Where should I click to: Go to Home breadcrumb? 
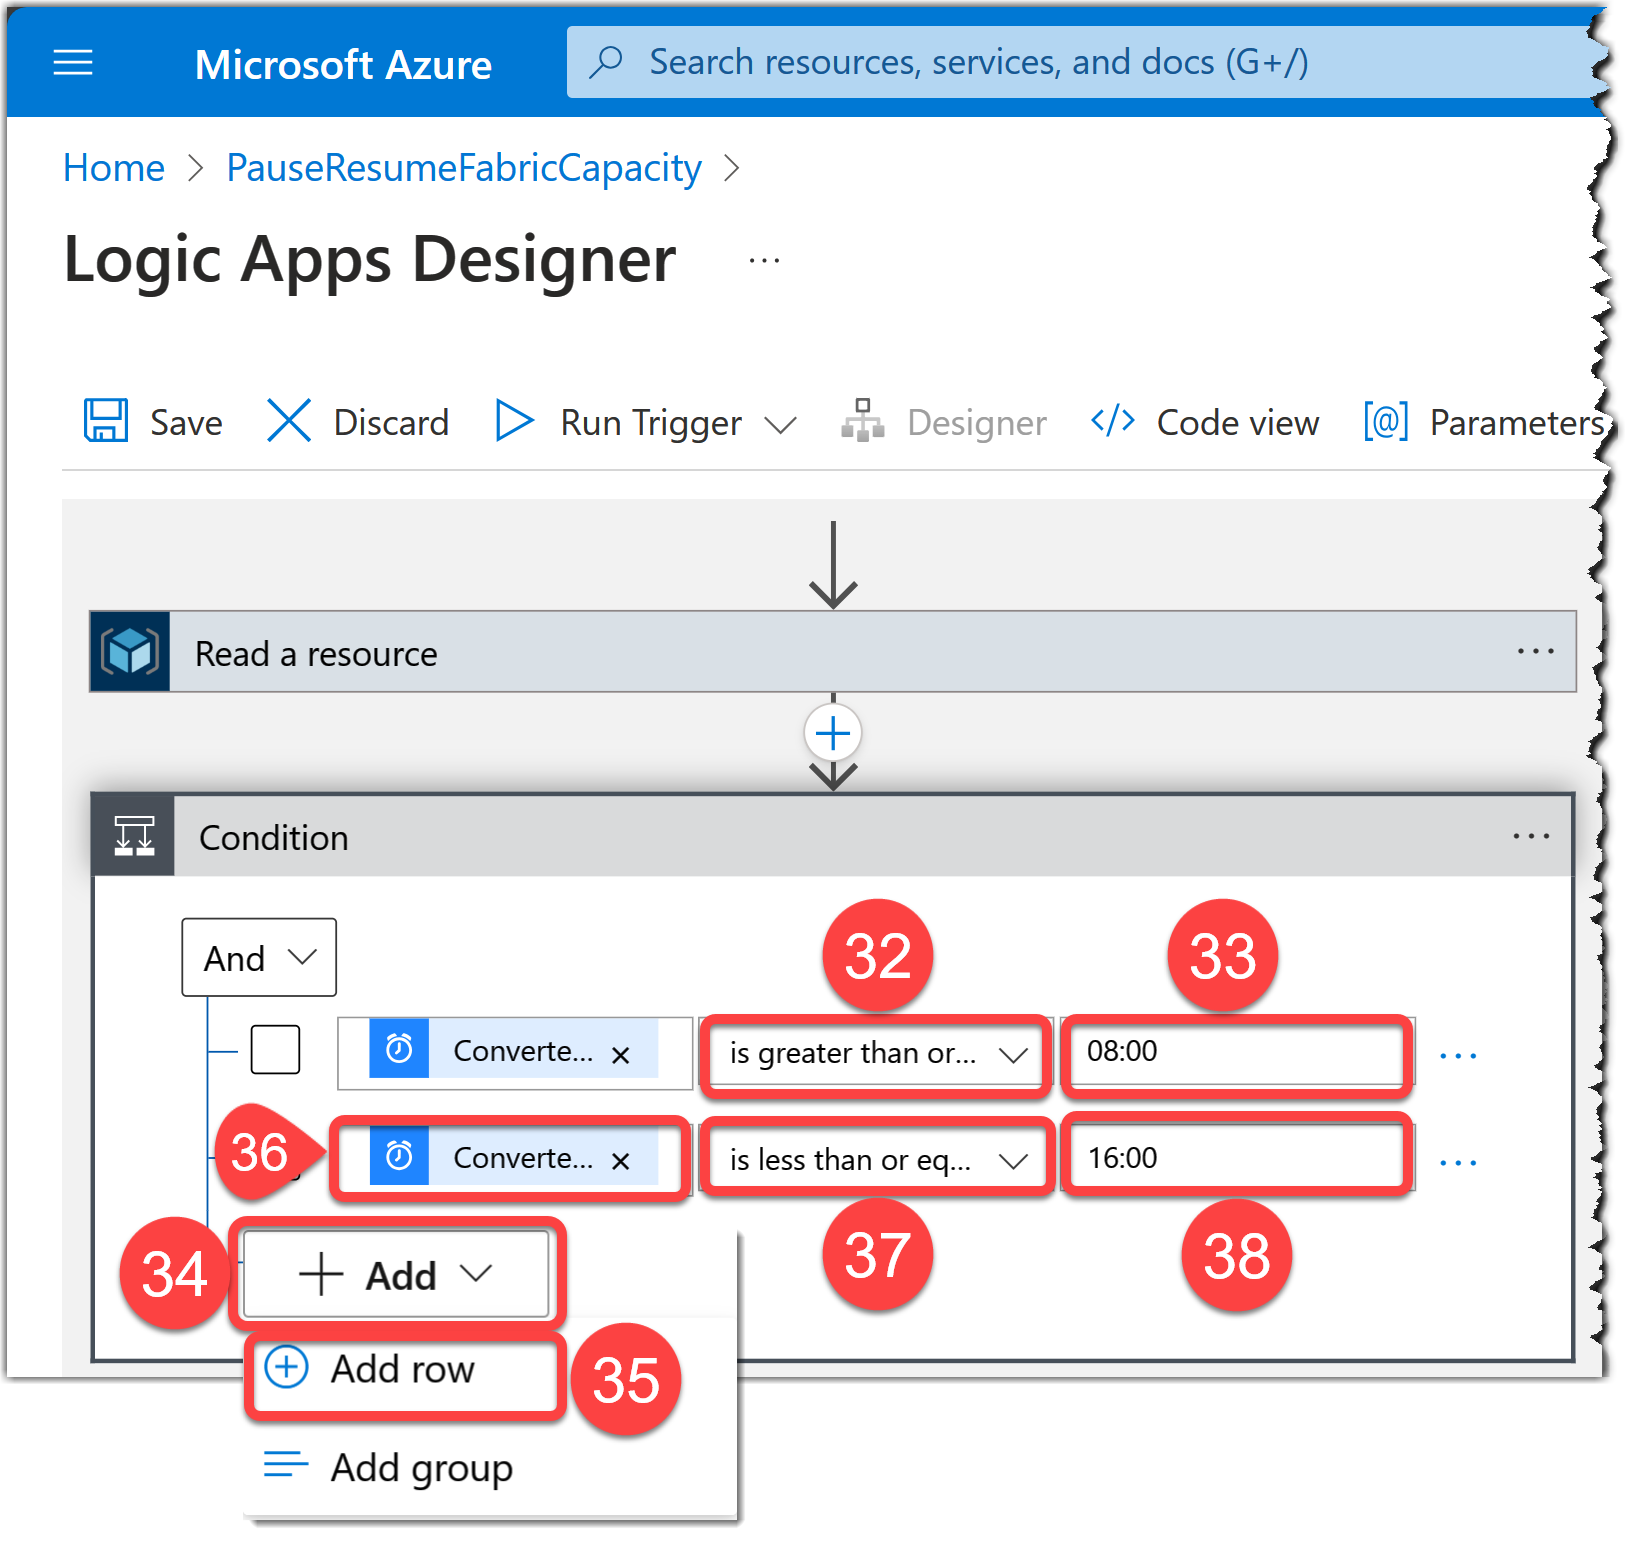113,168
